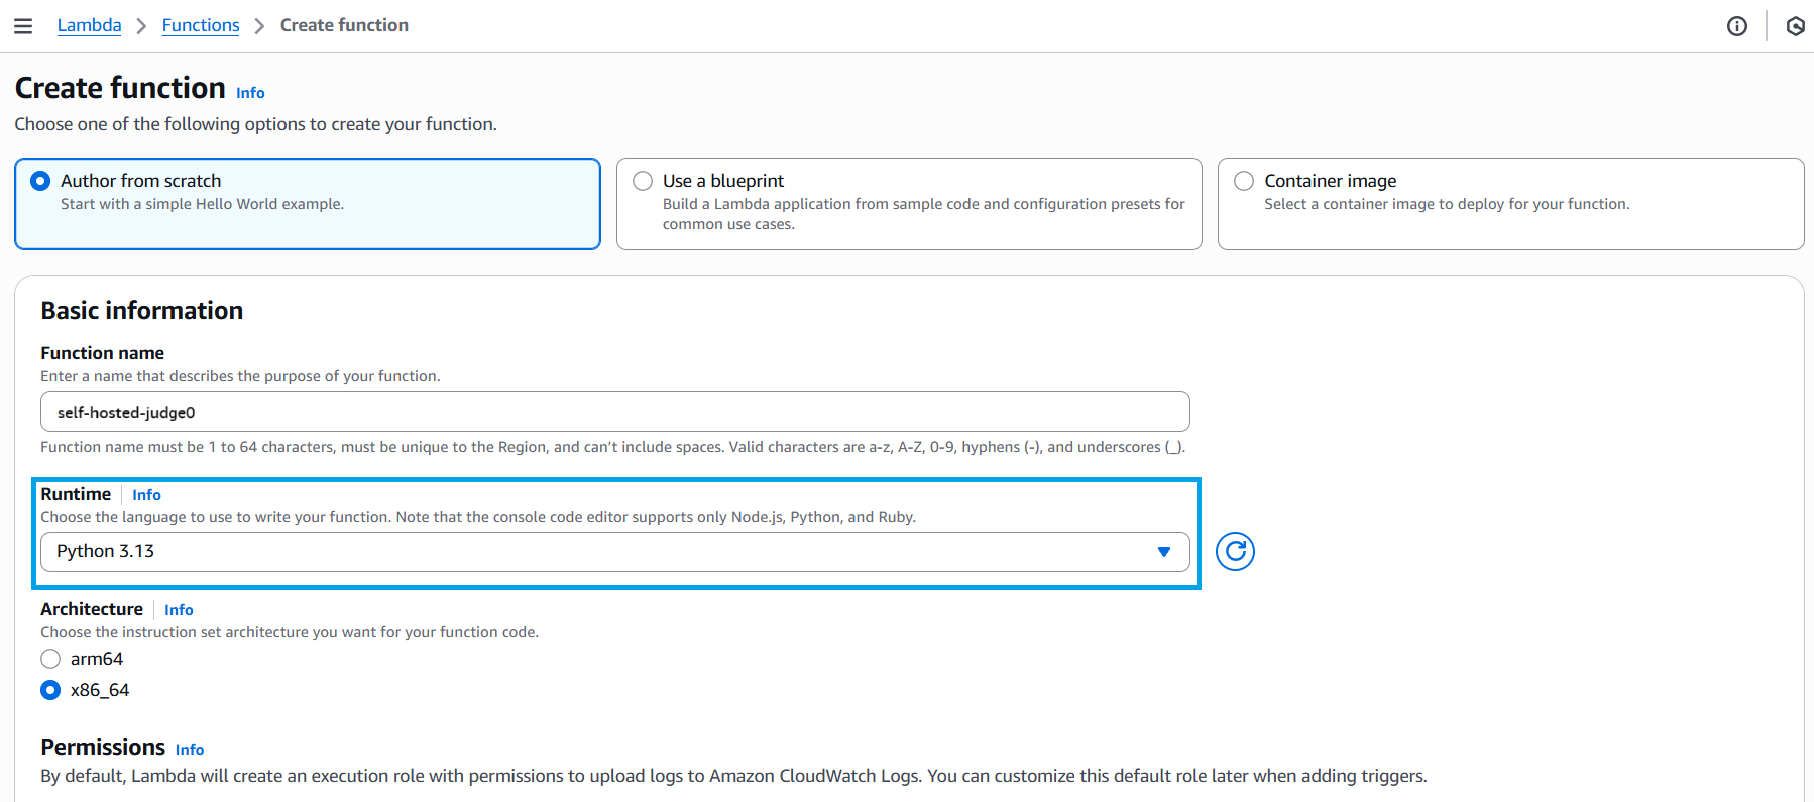
Task: Click the info circle icon in header
Action: pyautogui.click(x=1737, y=26)
